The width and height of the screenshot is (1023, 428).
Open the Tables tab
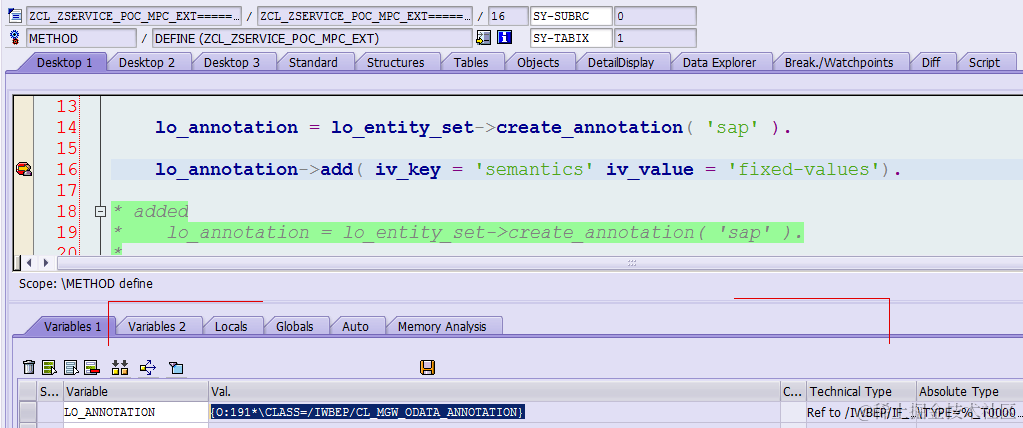click(x=471, y=63)
